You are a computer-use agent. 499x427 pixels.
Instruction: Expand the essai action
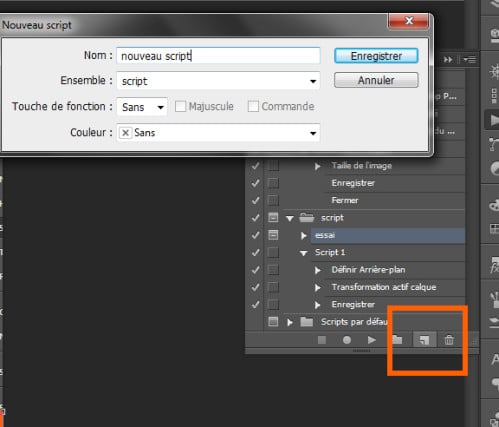(303, 236)
